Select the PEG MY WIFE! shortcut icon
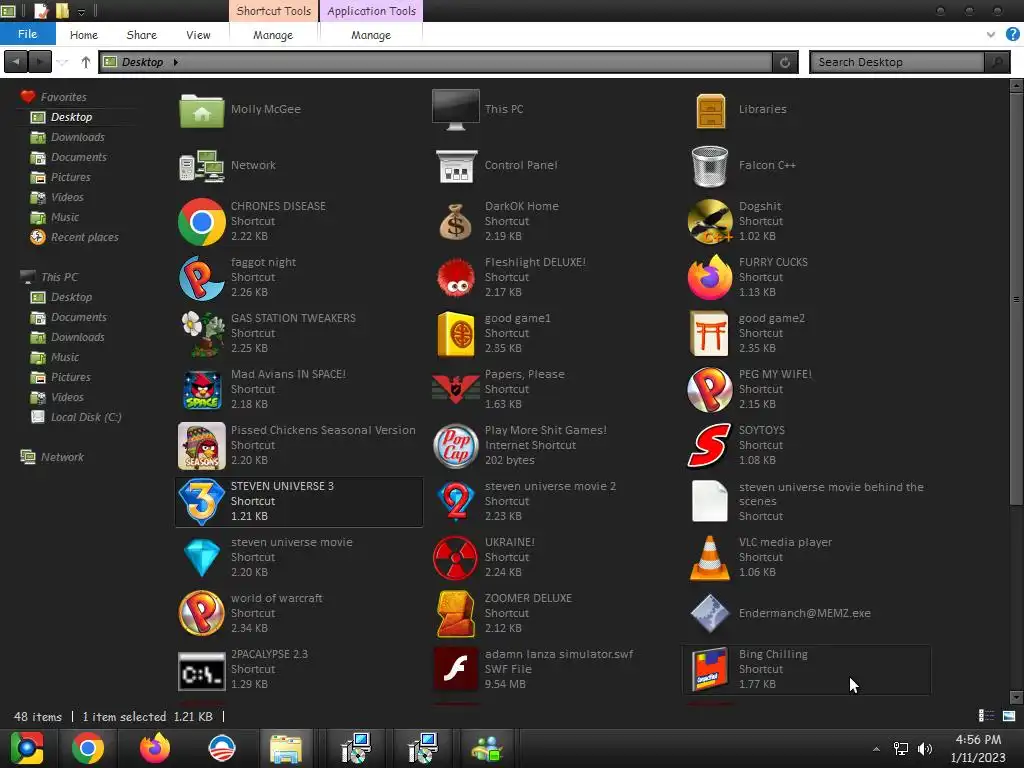Screen dimensions: 1024x768 point(710,389)
